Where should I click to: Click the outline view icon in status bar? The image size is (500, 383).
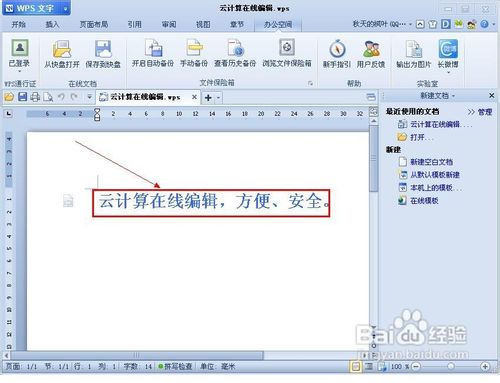[x=369, y=367]
